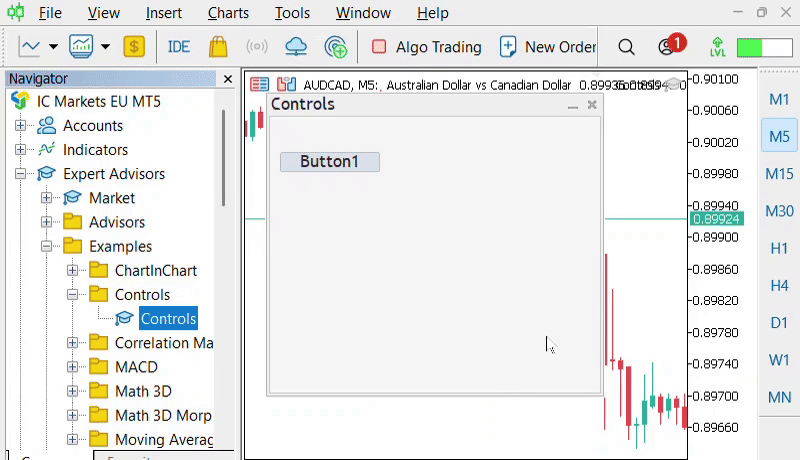Open dropdown arrow next to new chart icon
The height and width of the screenshot is (460, 800).
point(53,47)
